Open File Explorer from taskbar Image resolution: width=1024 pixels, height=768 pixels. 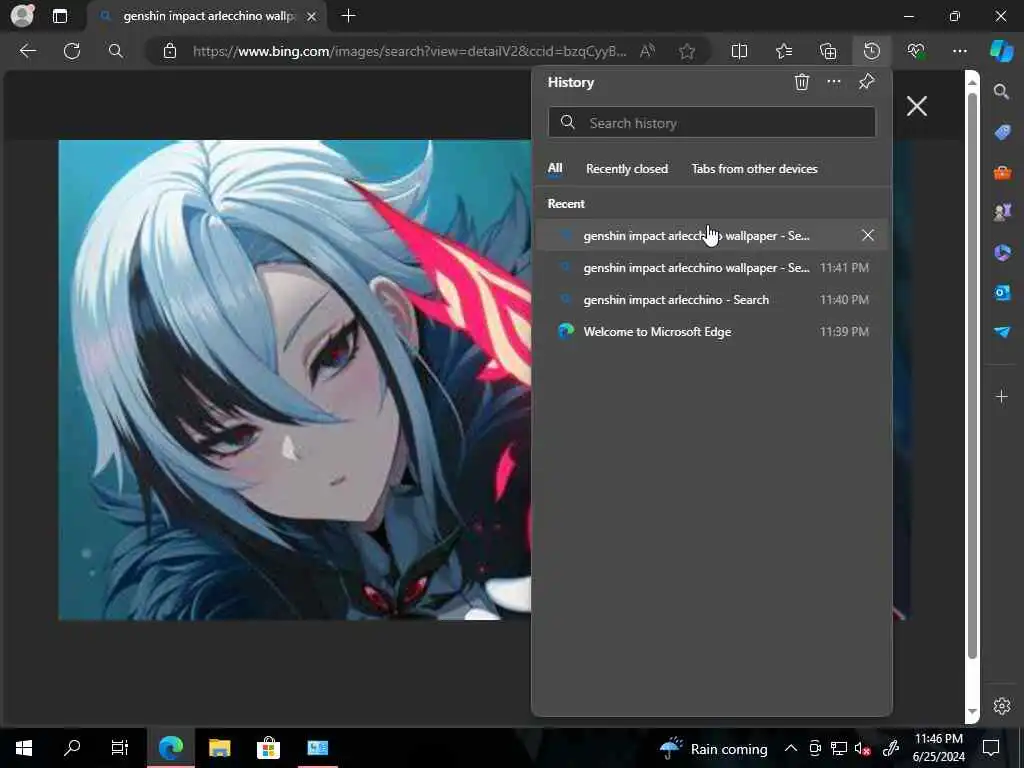[219, 748]
